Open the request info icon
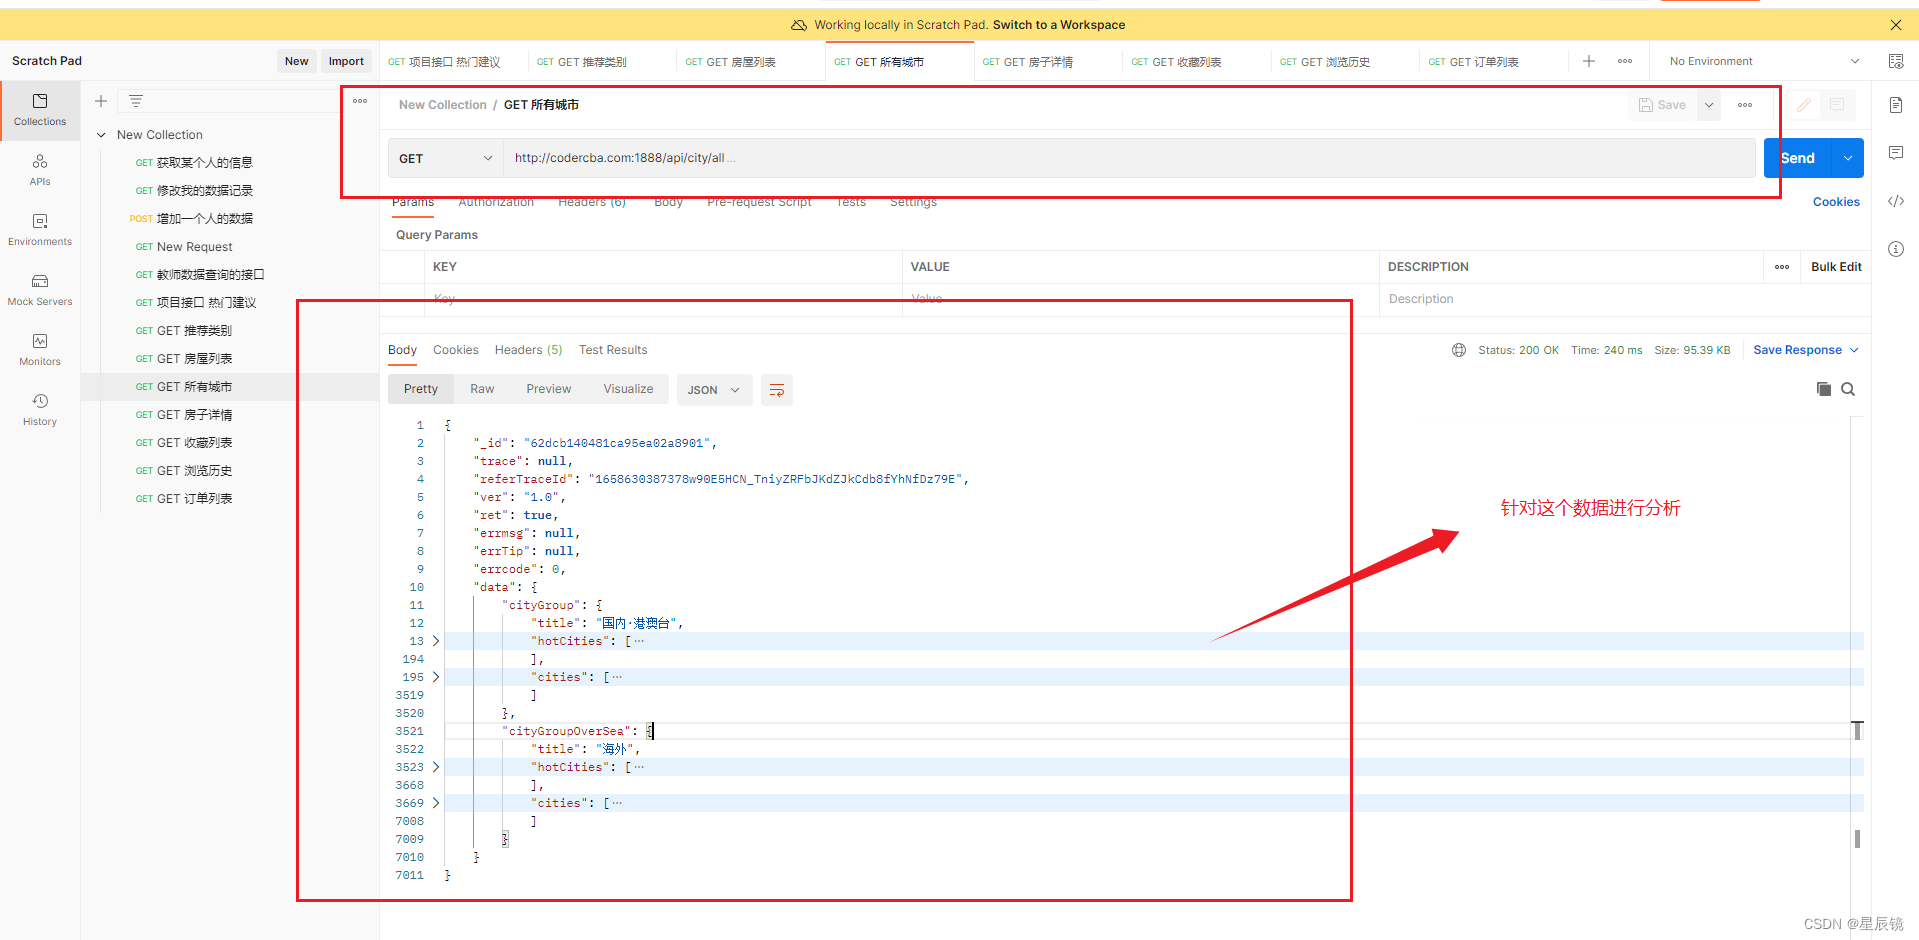1919x940 pixels. click(x=1896, y=249)
